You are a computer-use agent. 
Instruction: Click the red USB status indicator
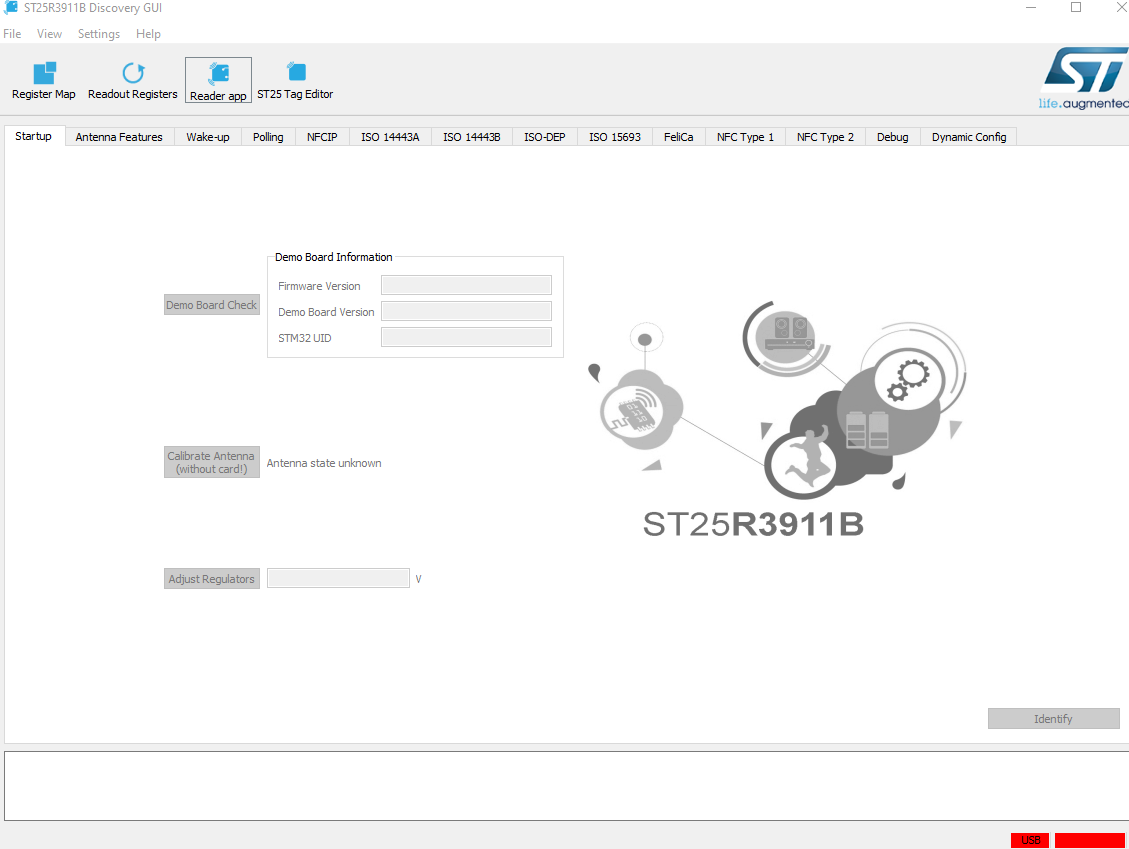(1029, 840)
